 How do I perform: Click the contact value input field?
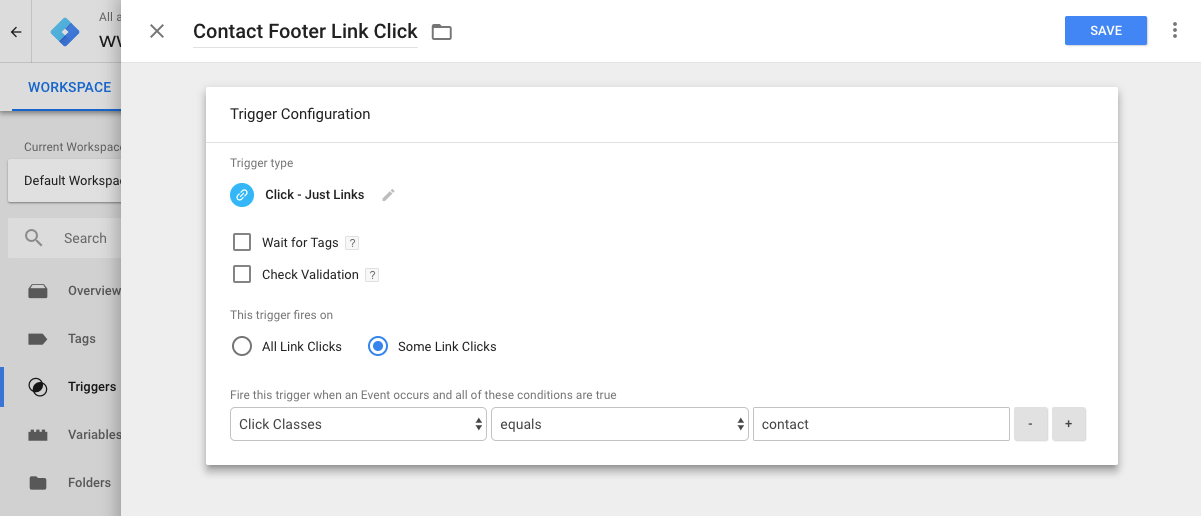[881, 424]
